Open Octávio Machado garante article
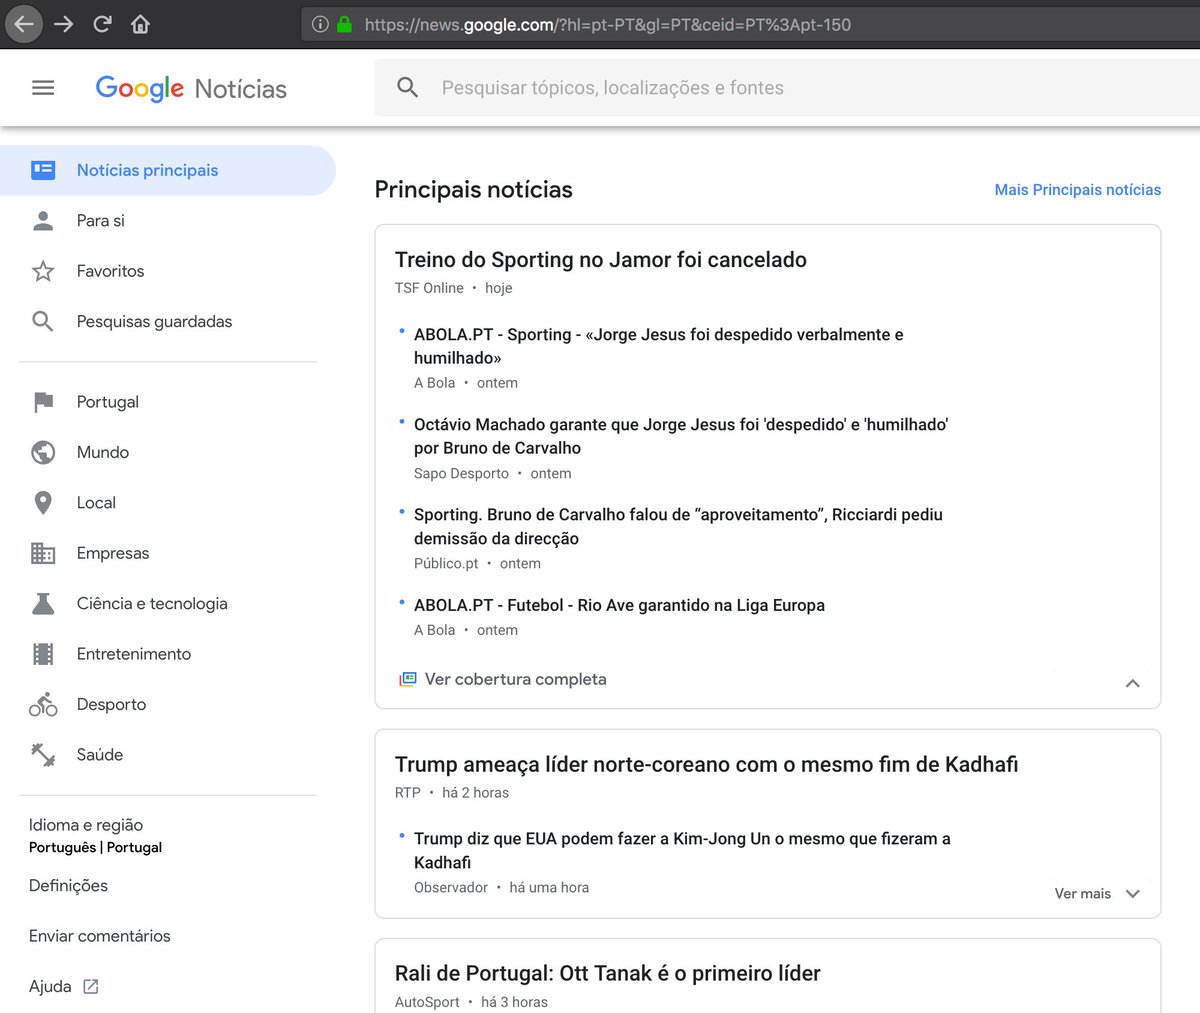 (x=681, y=436)
